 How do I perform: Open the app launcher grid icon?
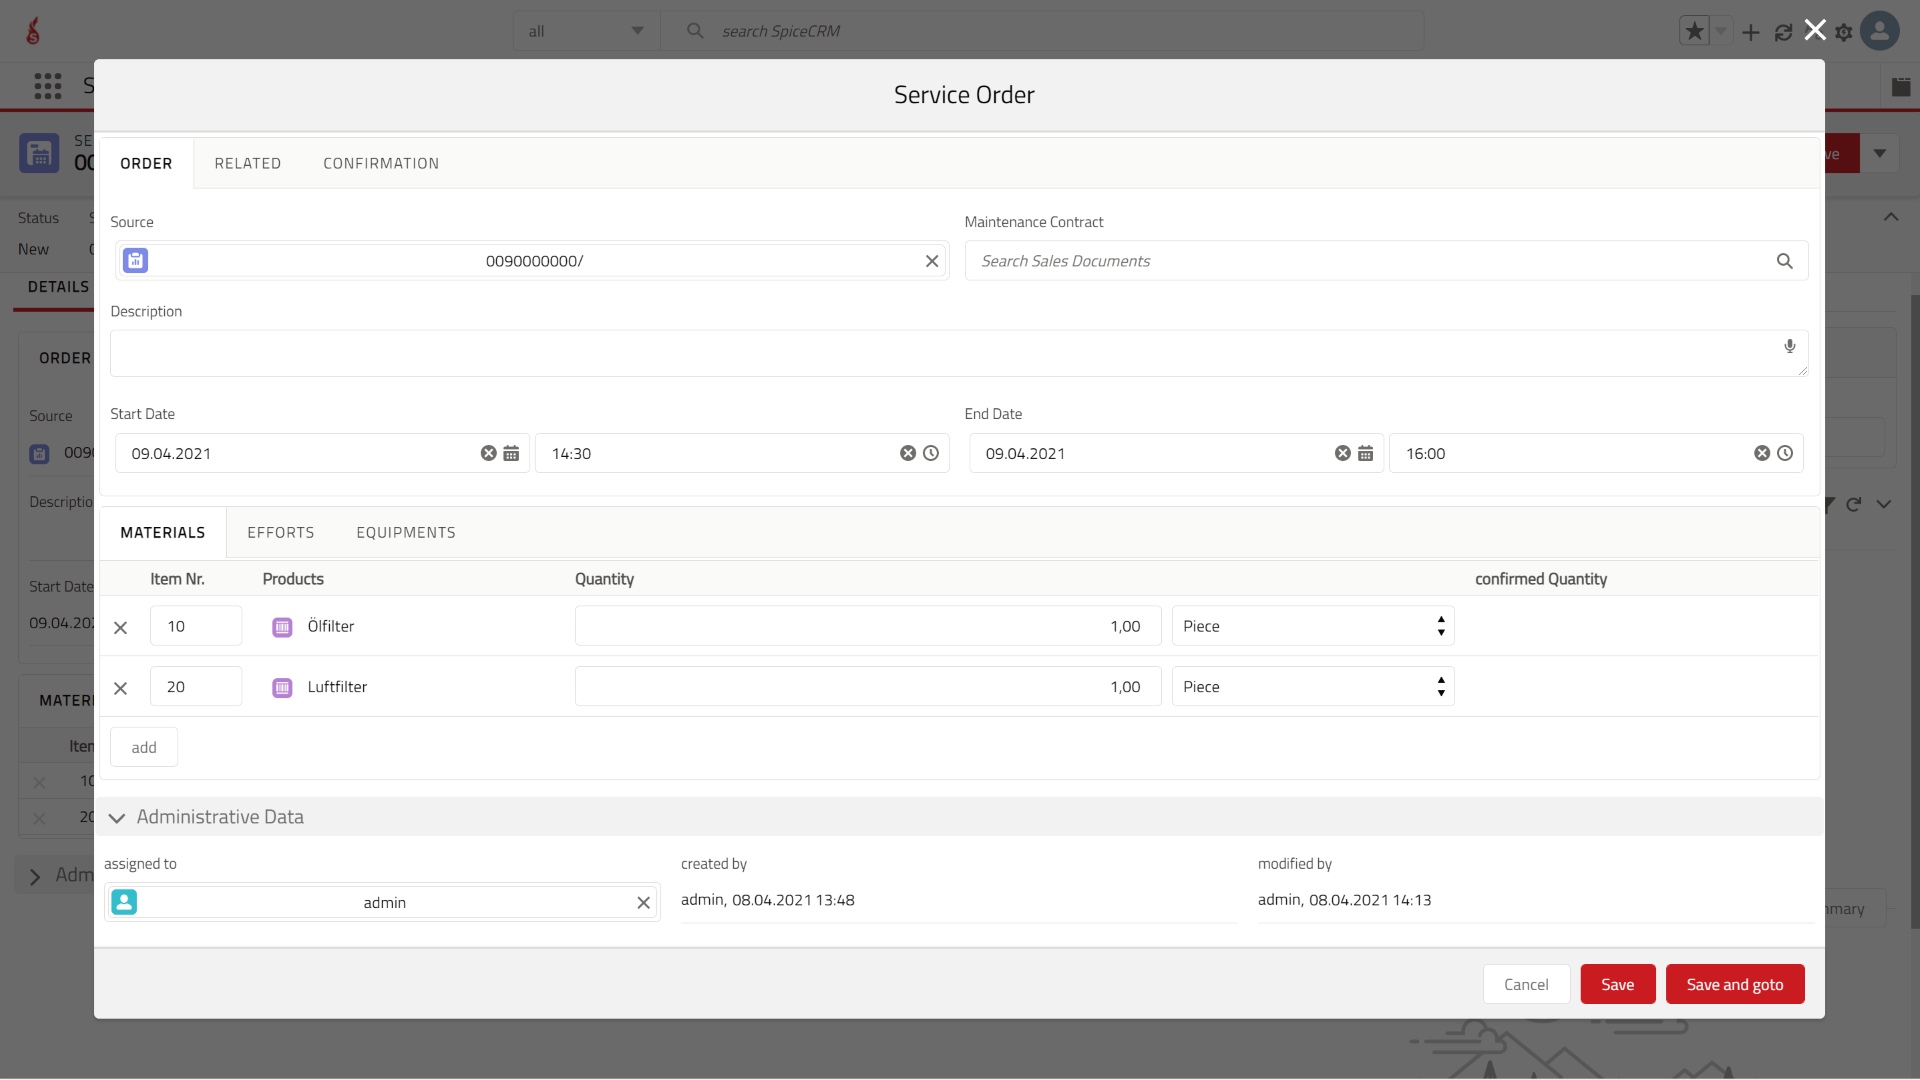(48, 86)
